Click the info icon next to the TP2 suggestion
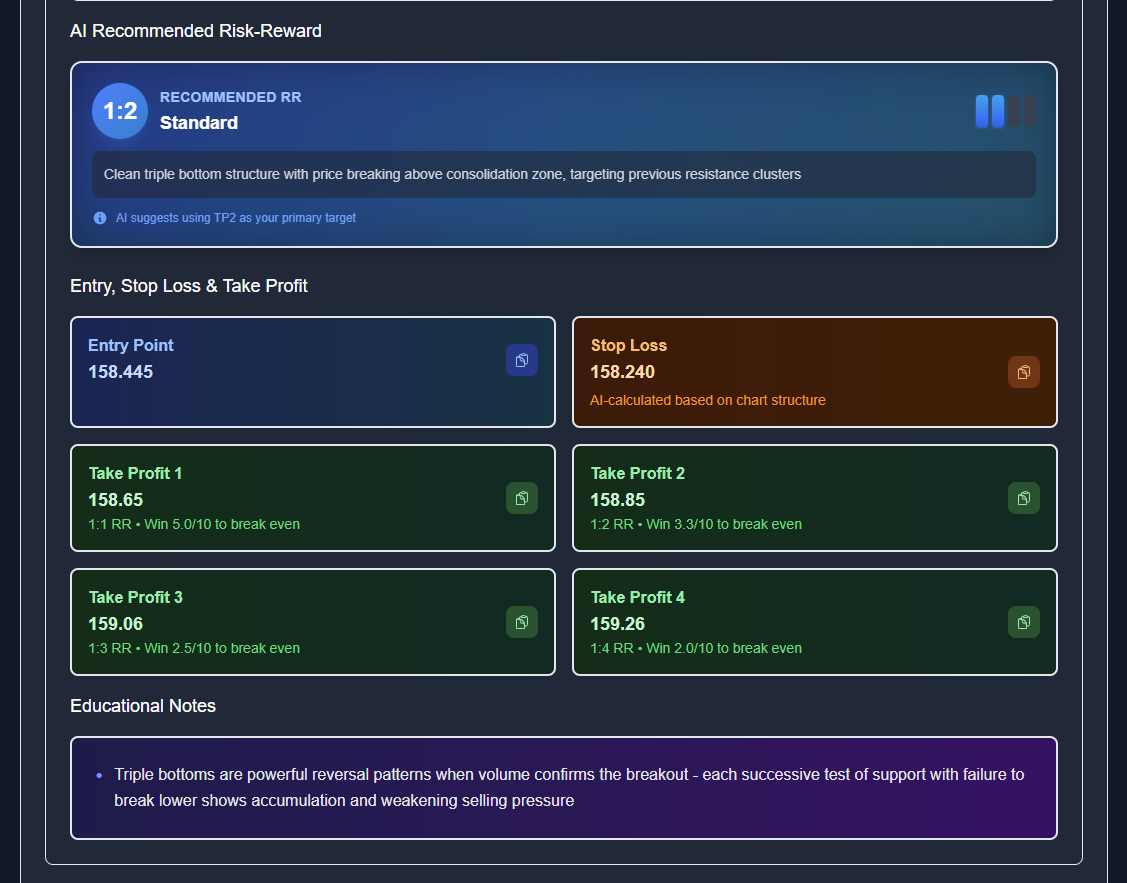Image resolution: width=1127 pixels, height=883 pixels. pos(99,218)
